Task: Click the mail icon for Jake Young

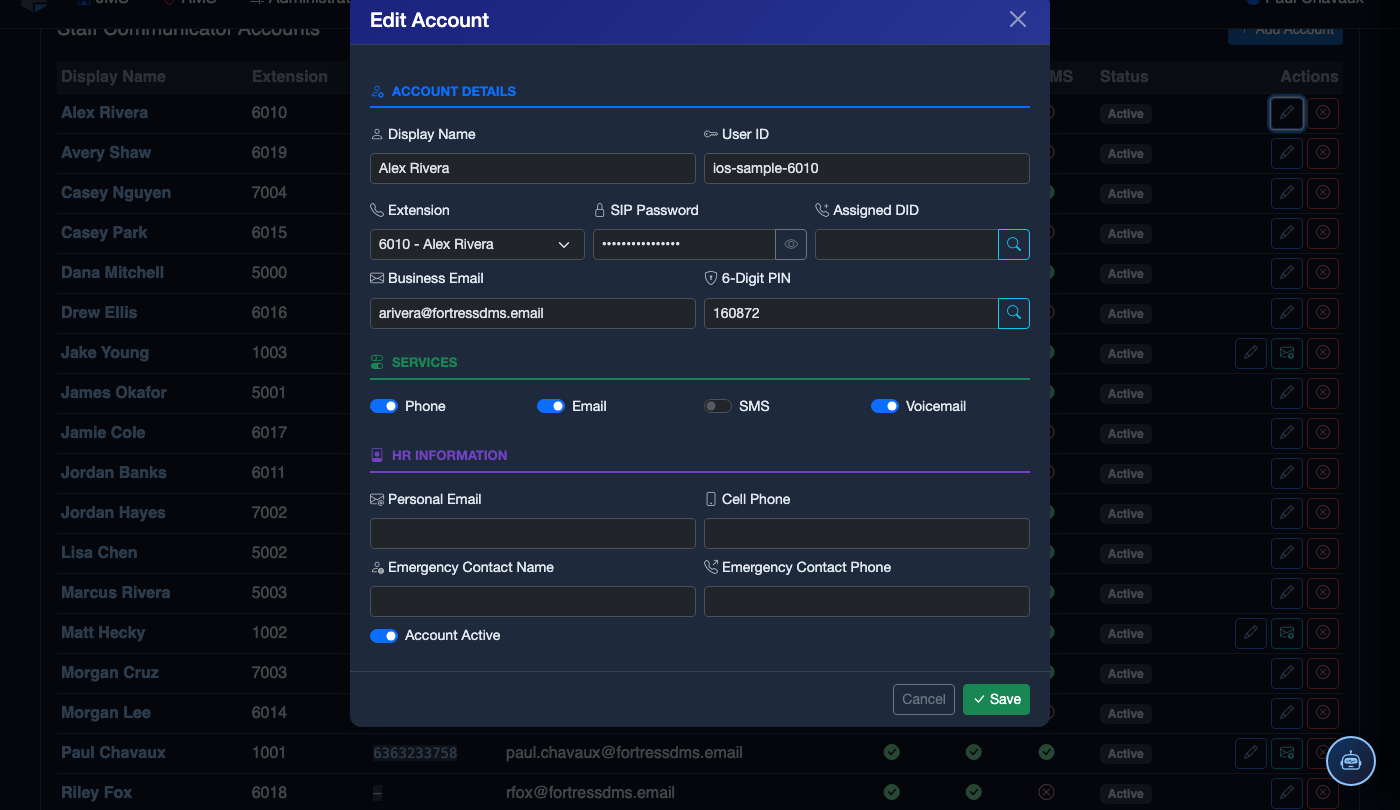Action: click(1287, 353)
